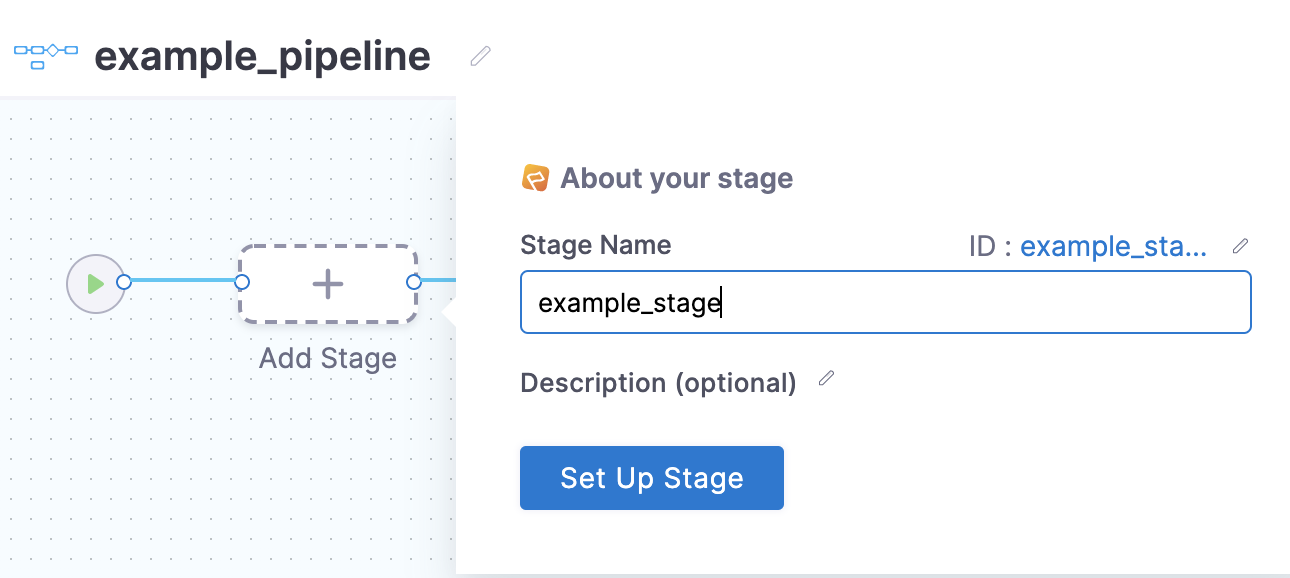Click the example_sta... ID link

[x=1113, y=246]
